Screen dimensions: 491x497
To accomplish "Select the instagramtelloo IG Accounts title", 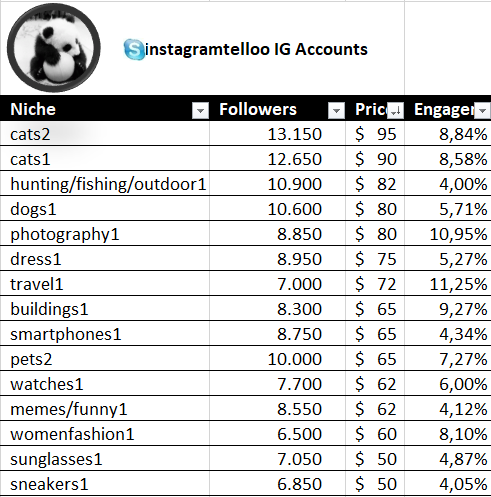I will [x=256, y=49].
